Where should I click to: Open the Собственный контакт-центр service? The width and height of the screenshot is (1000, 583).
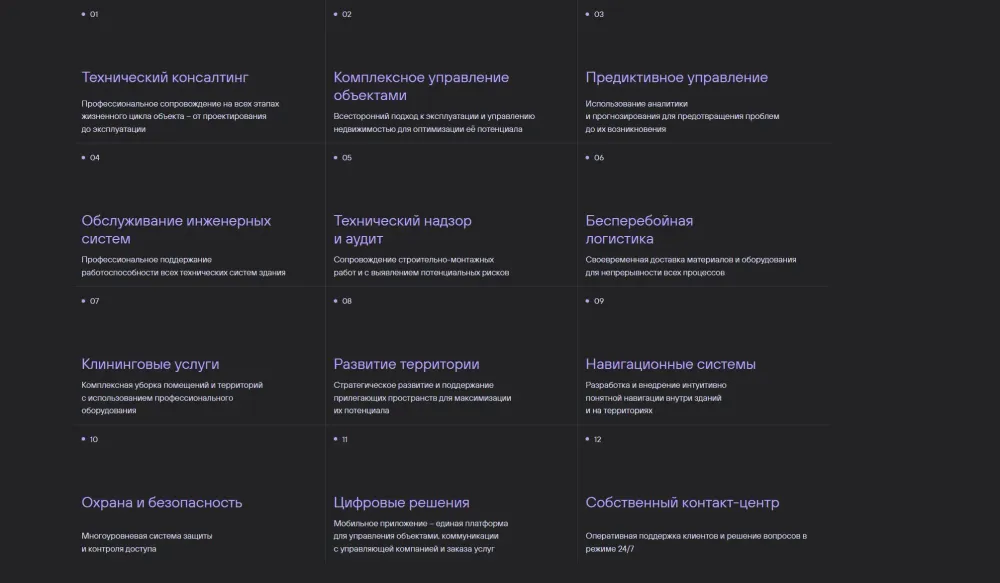coord(682,502)
